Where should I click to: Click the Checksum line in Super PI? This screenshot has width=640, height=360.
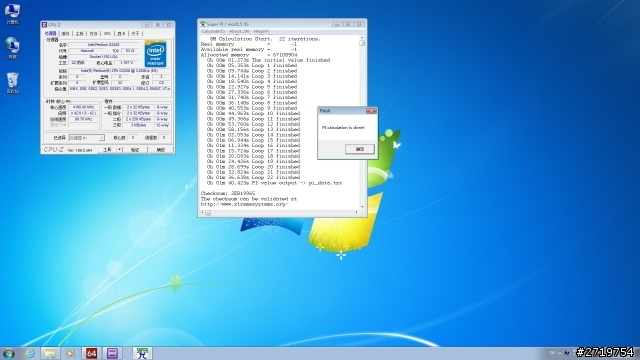(x=228, y=193)
